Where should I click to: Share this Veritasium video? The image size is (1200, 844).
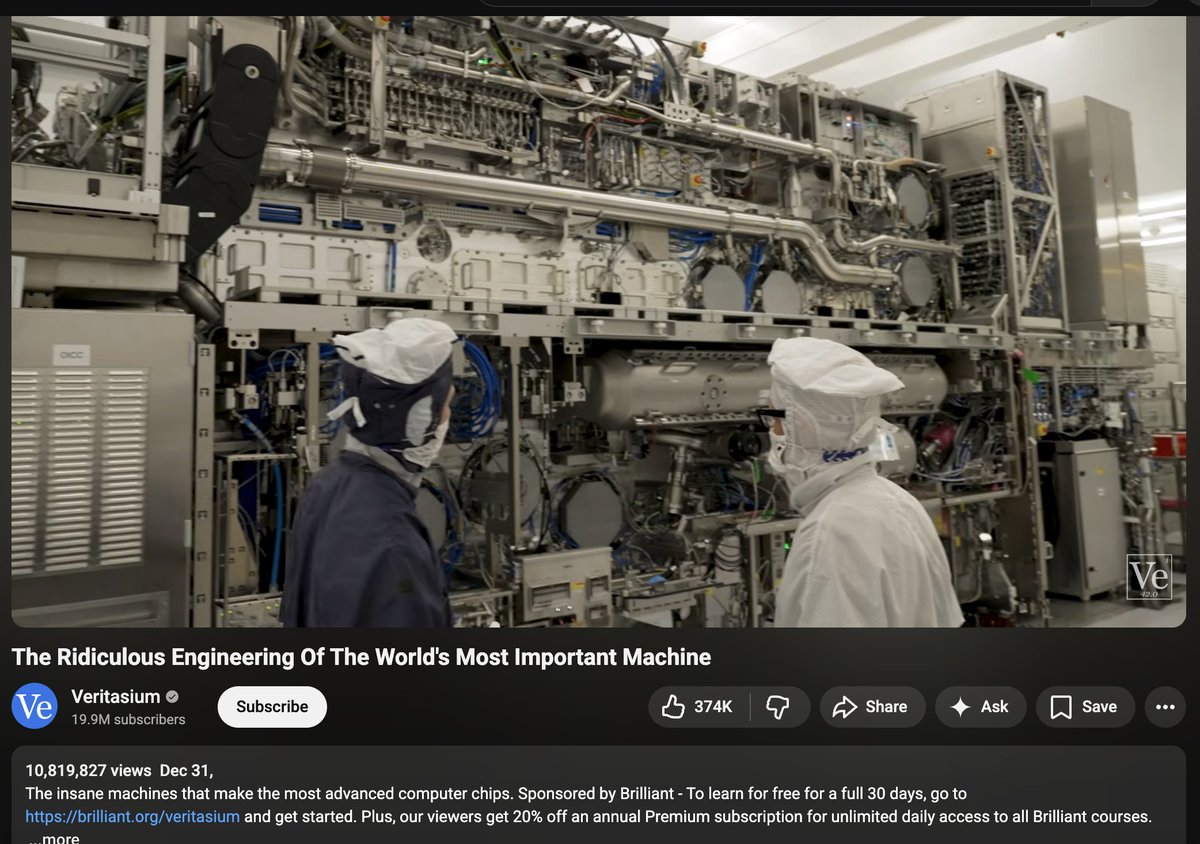tap(870, 707)
